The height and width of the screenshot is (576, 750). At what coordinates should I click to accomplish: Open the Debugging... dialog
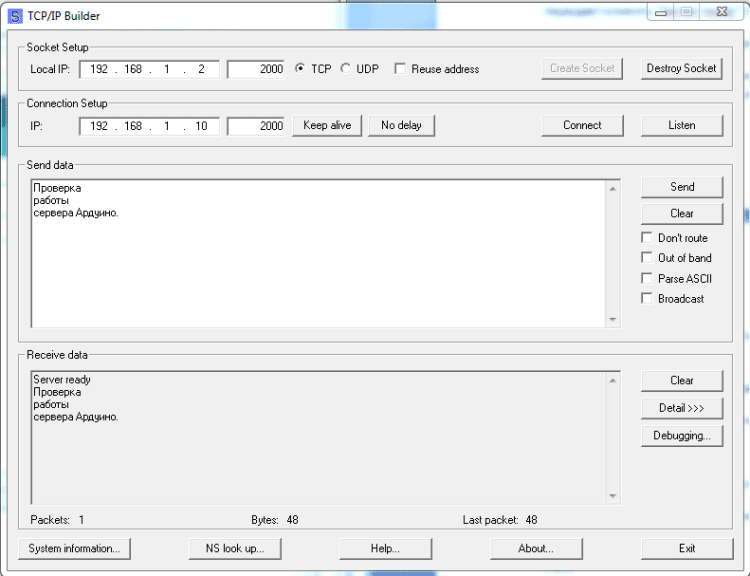682,436
